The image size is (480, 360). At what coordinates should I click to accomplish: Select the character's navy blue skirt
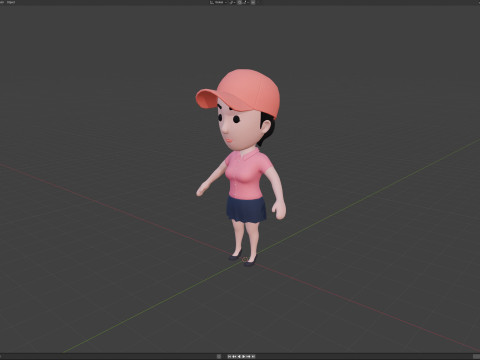click(246, 210)
